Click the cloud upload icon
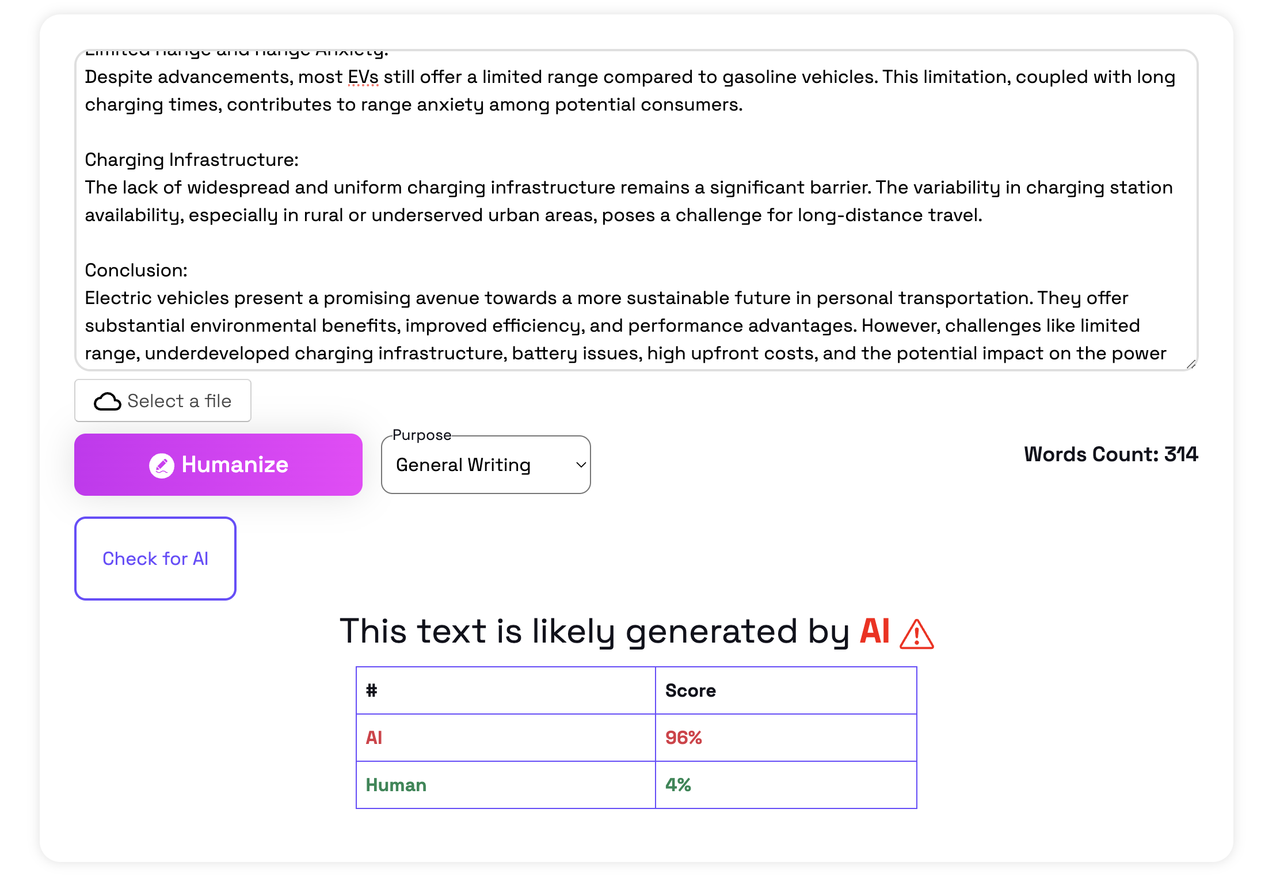1280x881 pixels. click(107, 401)
